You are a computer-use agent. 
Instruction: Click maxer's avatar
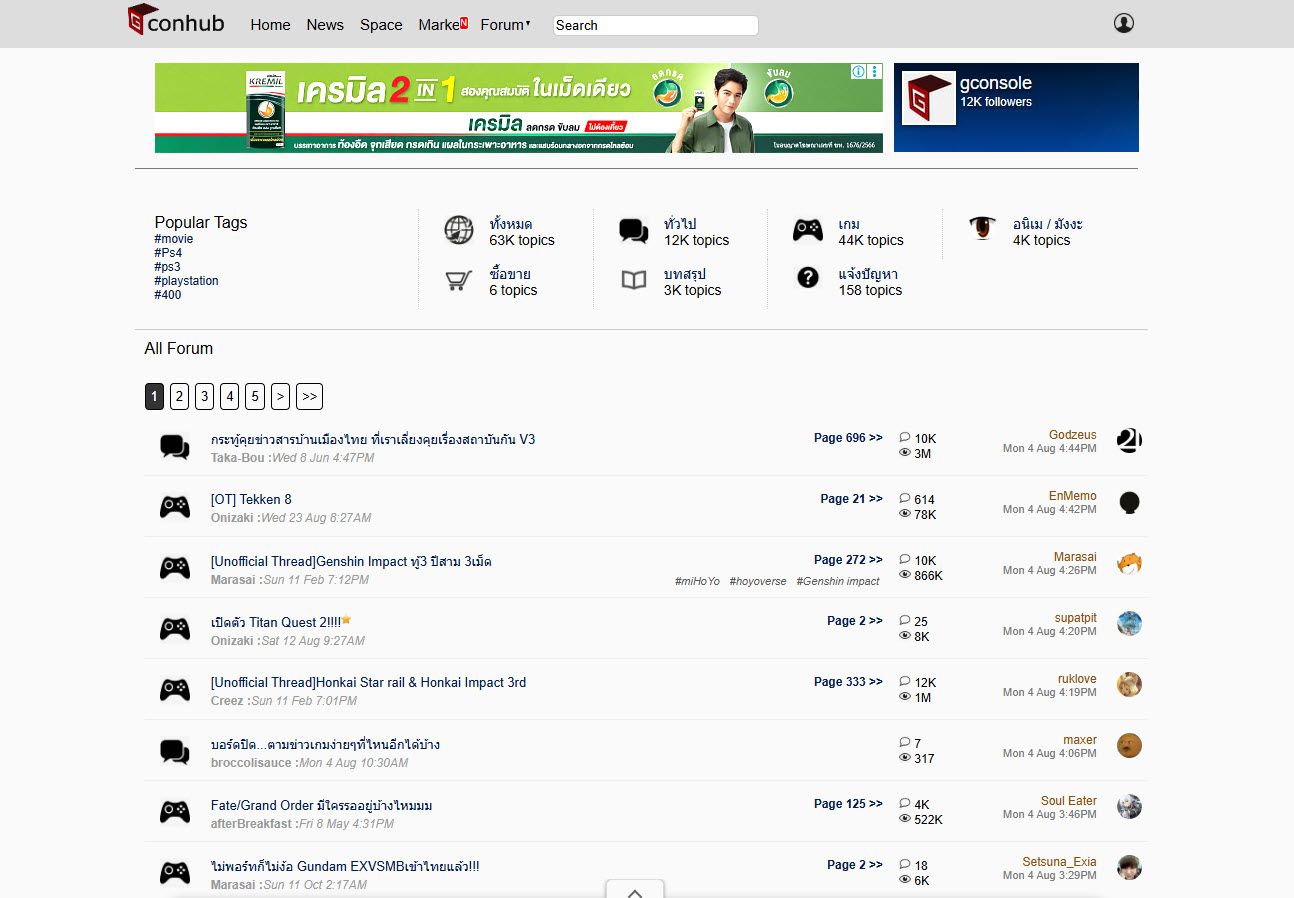click(1129, 746)
